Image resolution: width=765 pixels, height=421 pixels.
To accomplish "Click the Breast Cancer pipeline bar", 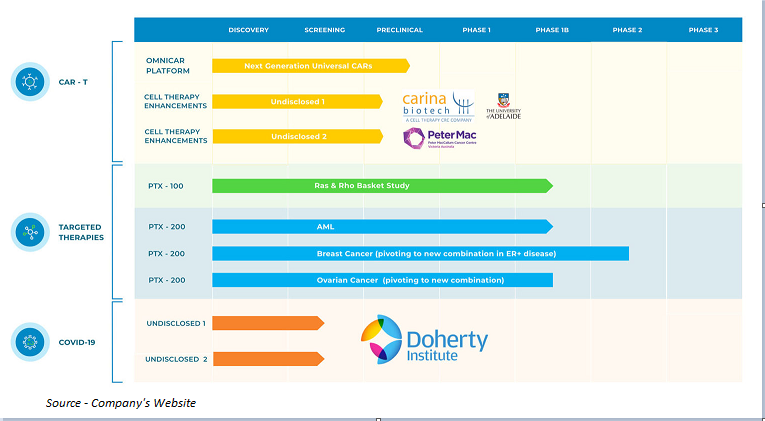I will [420, 253].
